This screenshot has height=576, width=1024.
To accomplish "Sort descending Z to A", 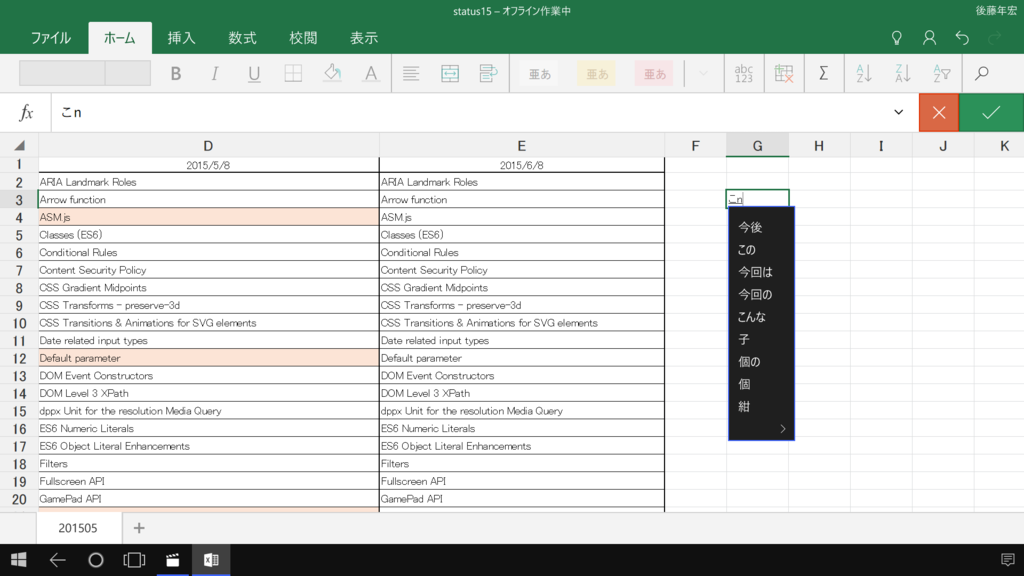I will coord(903,73).
